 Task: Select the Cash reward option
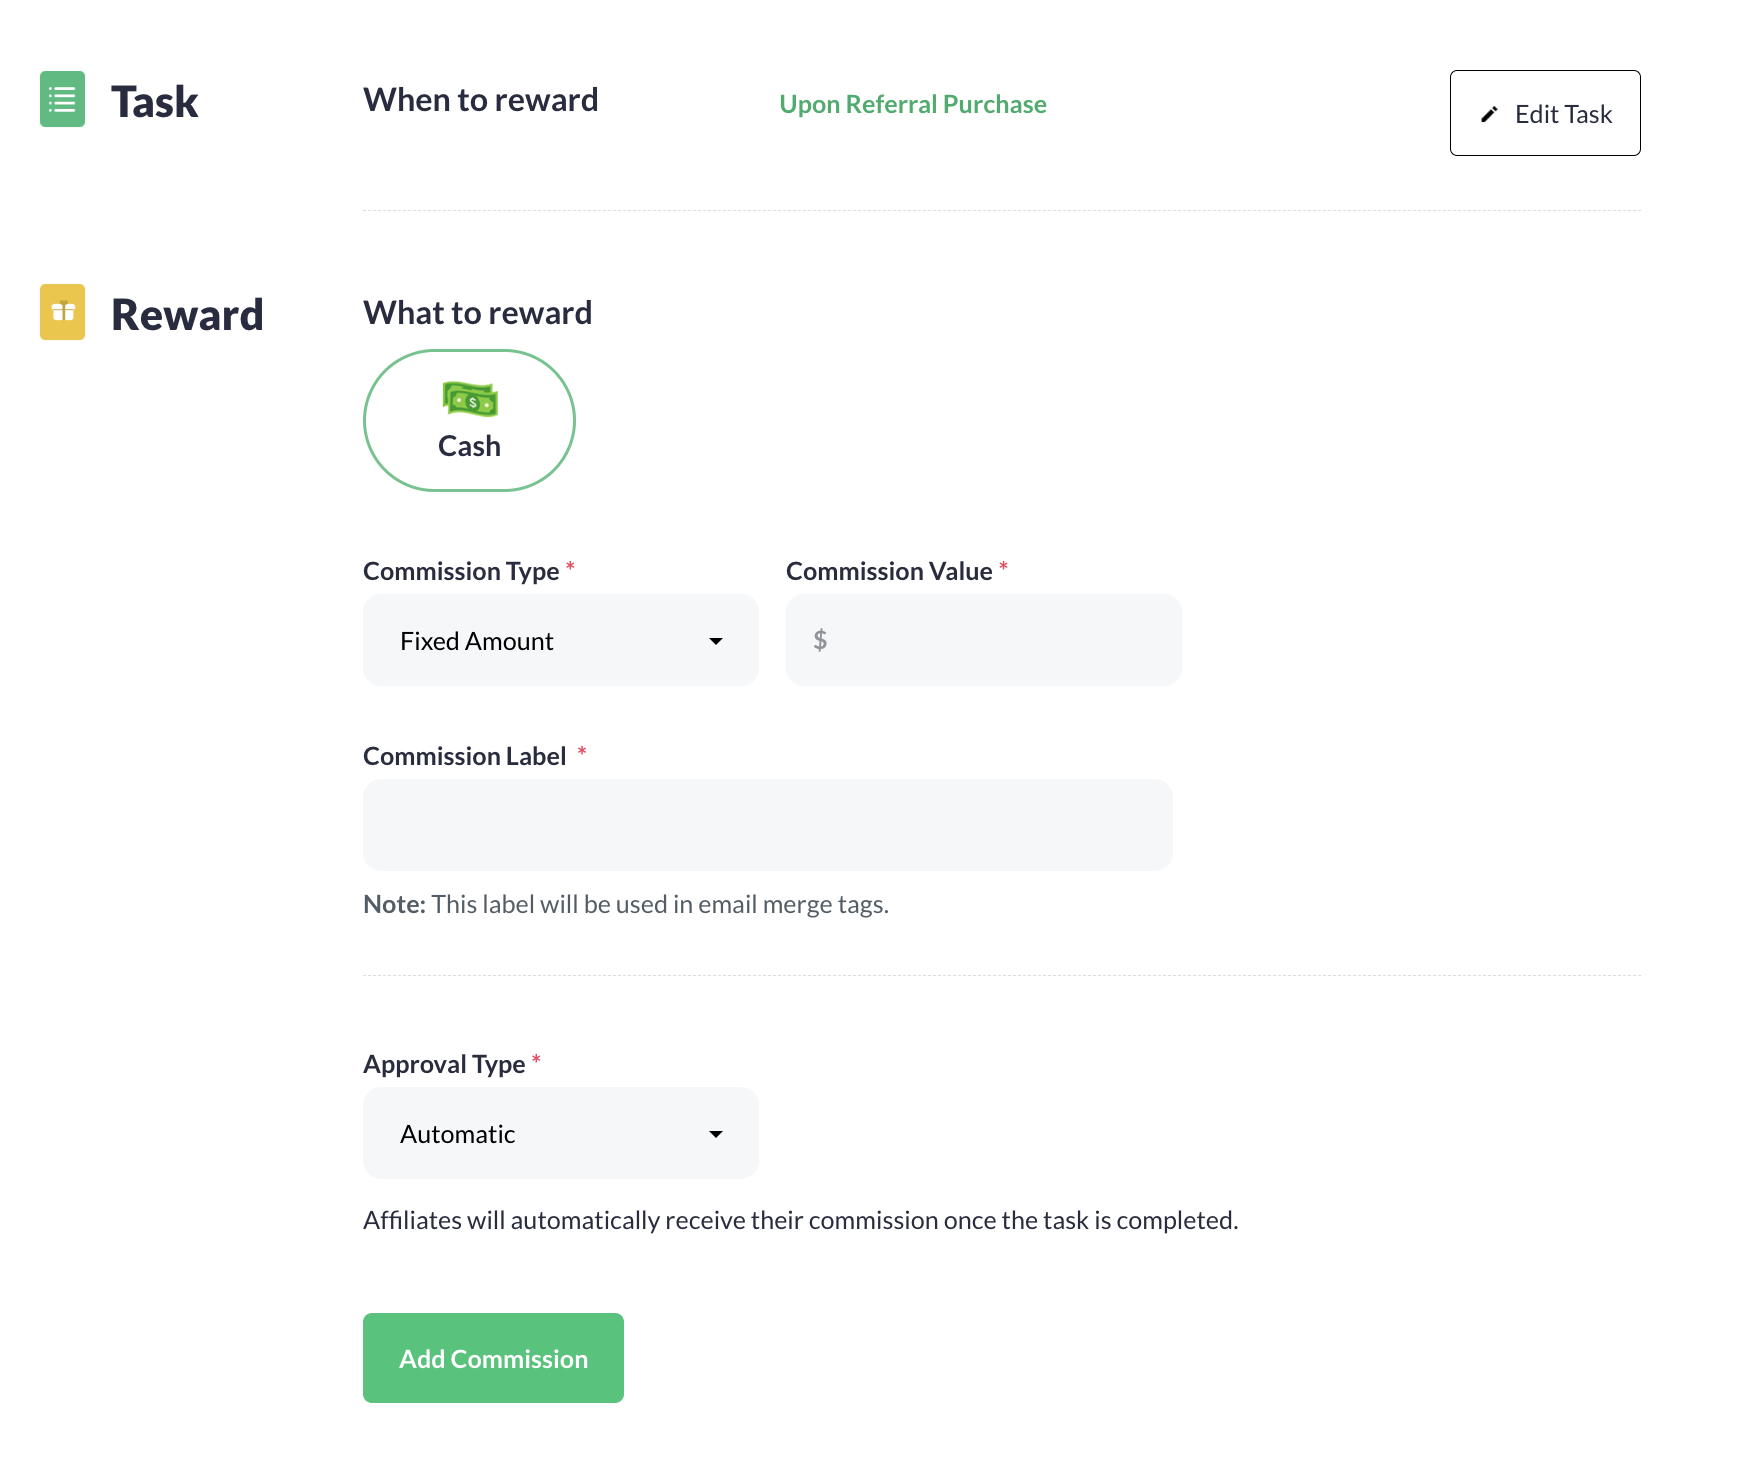[468, 420]
